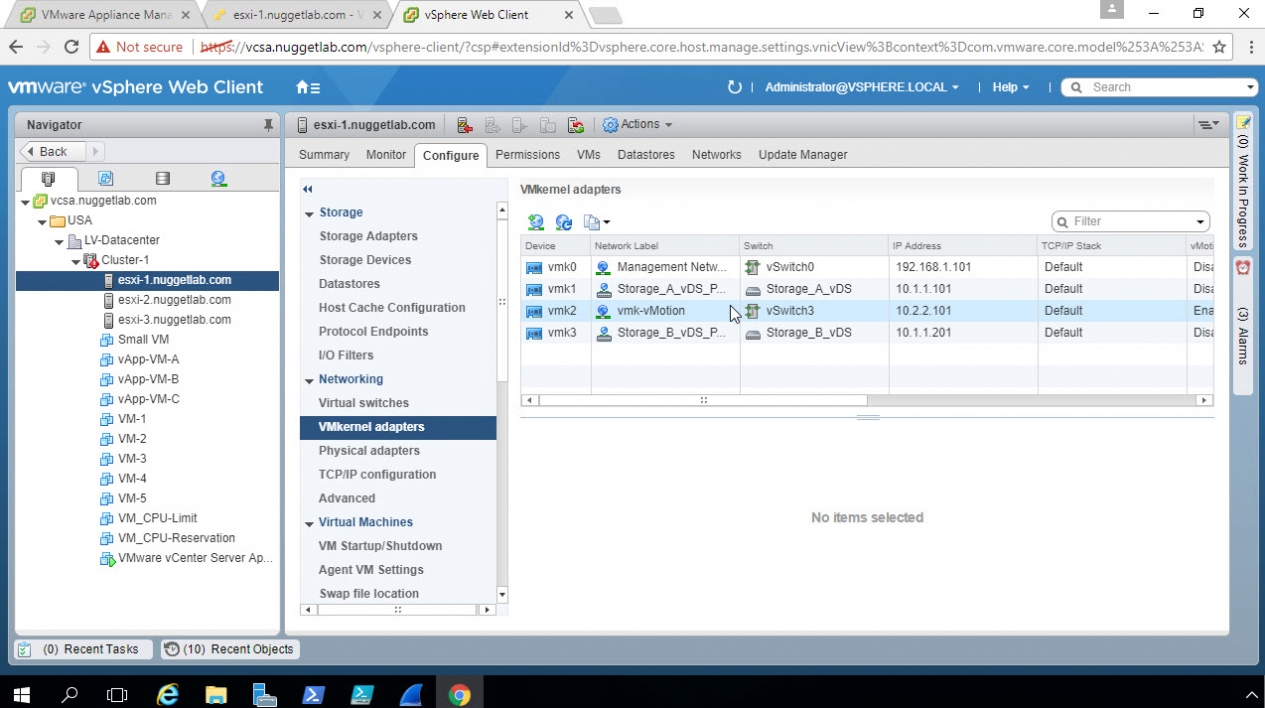1265x708 pixels.
Task: Open the Storage inventory tab in Navigator
Action: [162, 179]
